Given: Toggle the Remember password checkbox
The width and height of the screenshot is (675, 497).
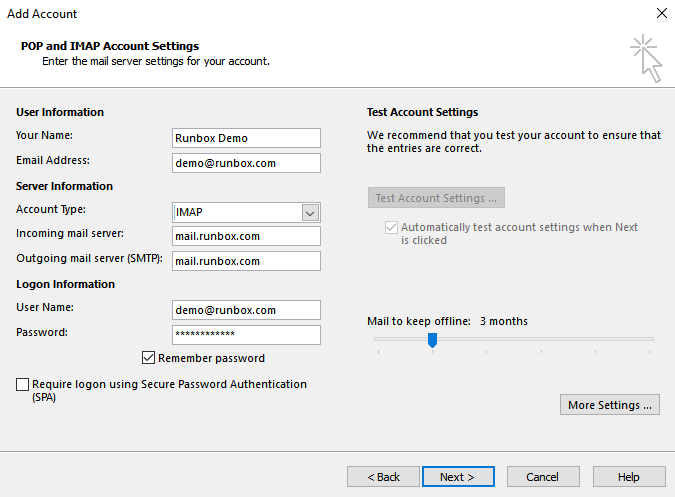Looking at the screenshot, I should [x=149, y=358].
